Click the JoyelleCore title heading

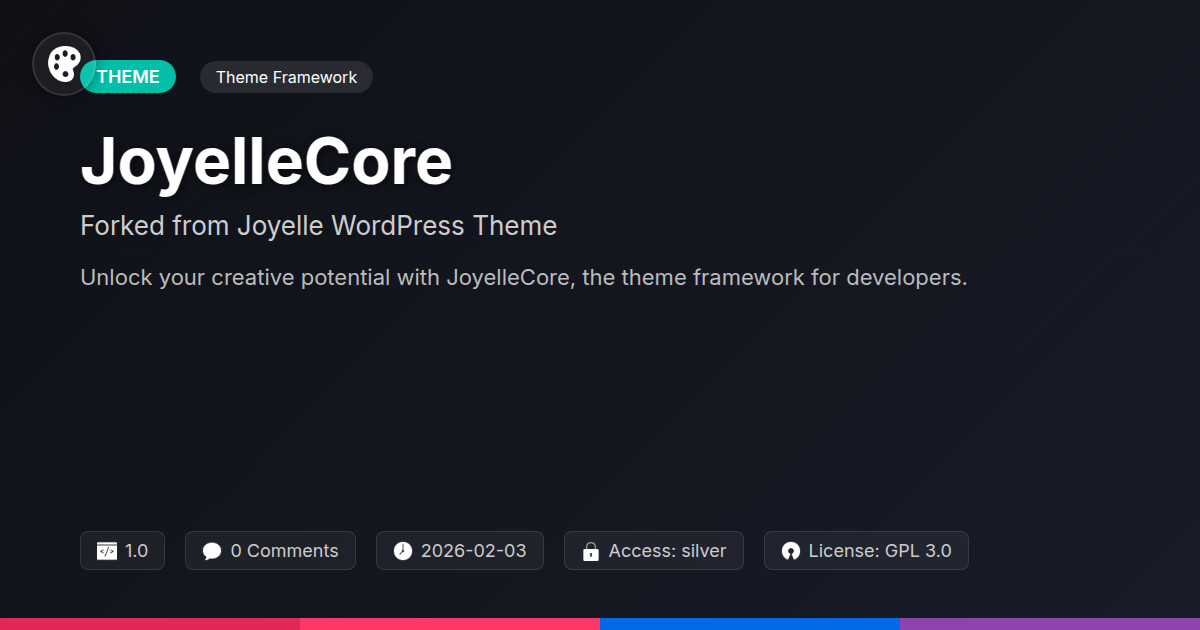tap(266, 162)
